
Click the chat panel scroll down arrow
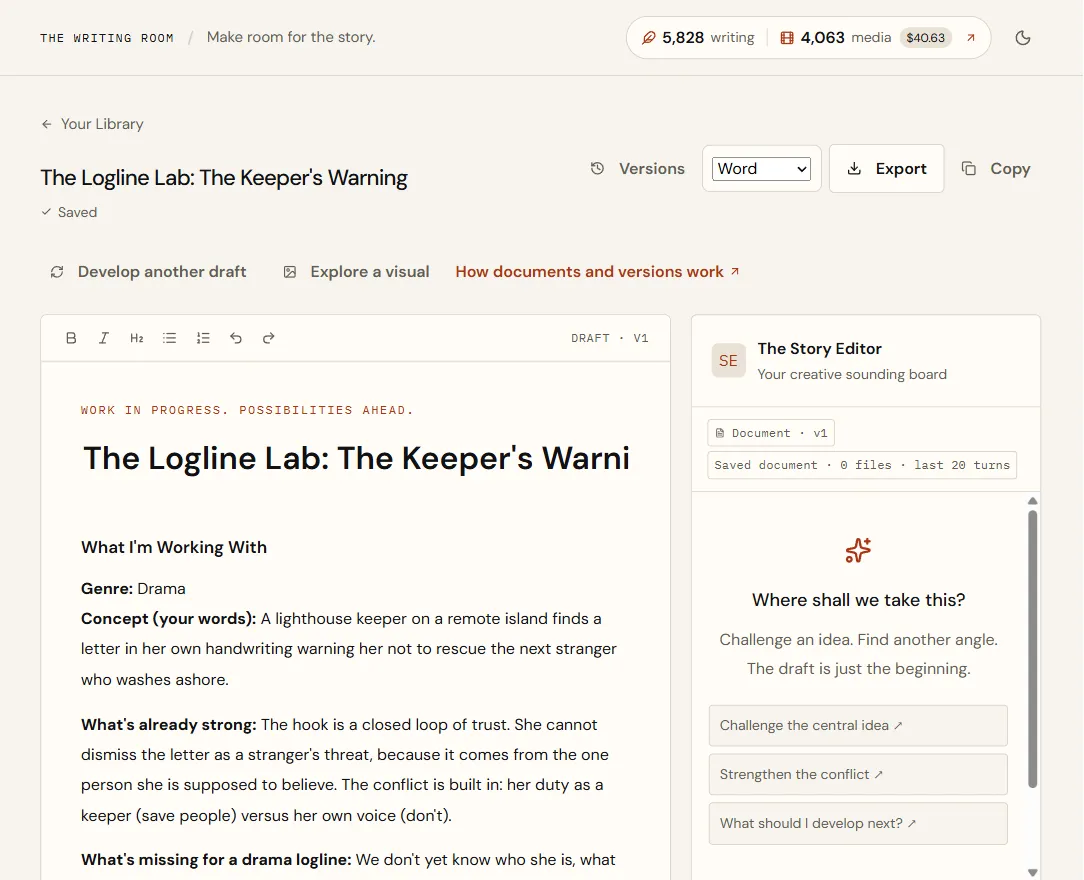click(x=1032, y=872)
